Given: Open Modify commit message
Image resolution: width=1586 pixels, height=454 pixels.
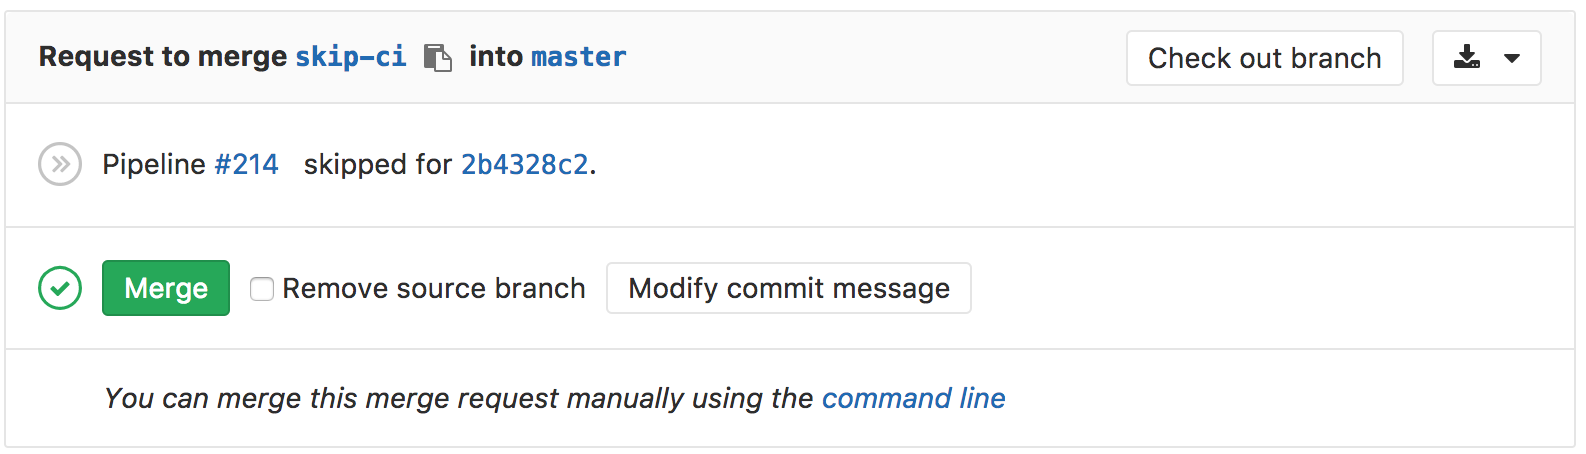Looking at the screenshot, I should [x=788, y=288].
